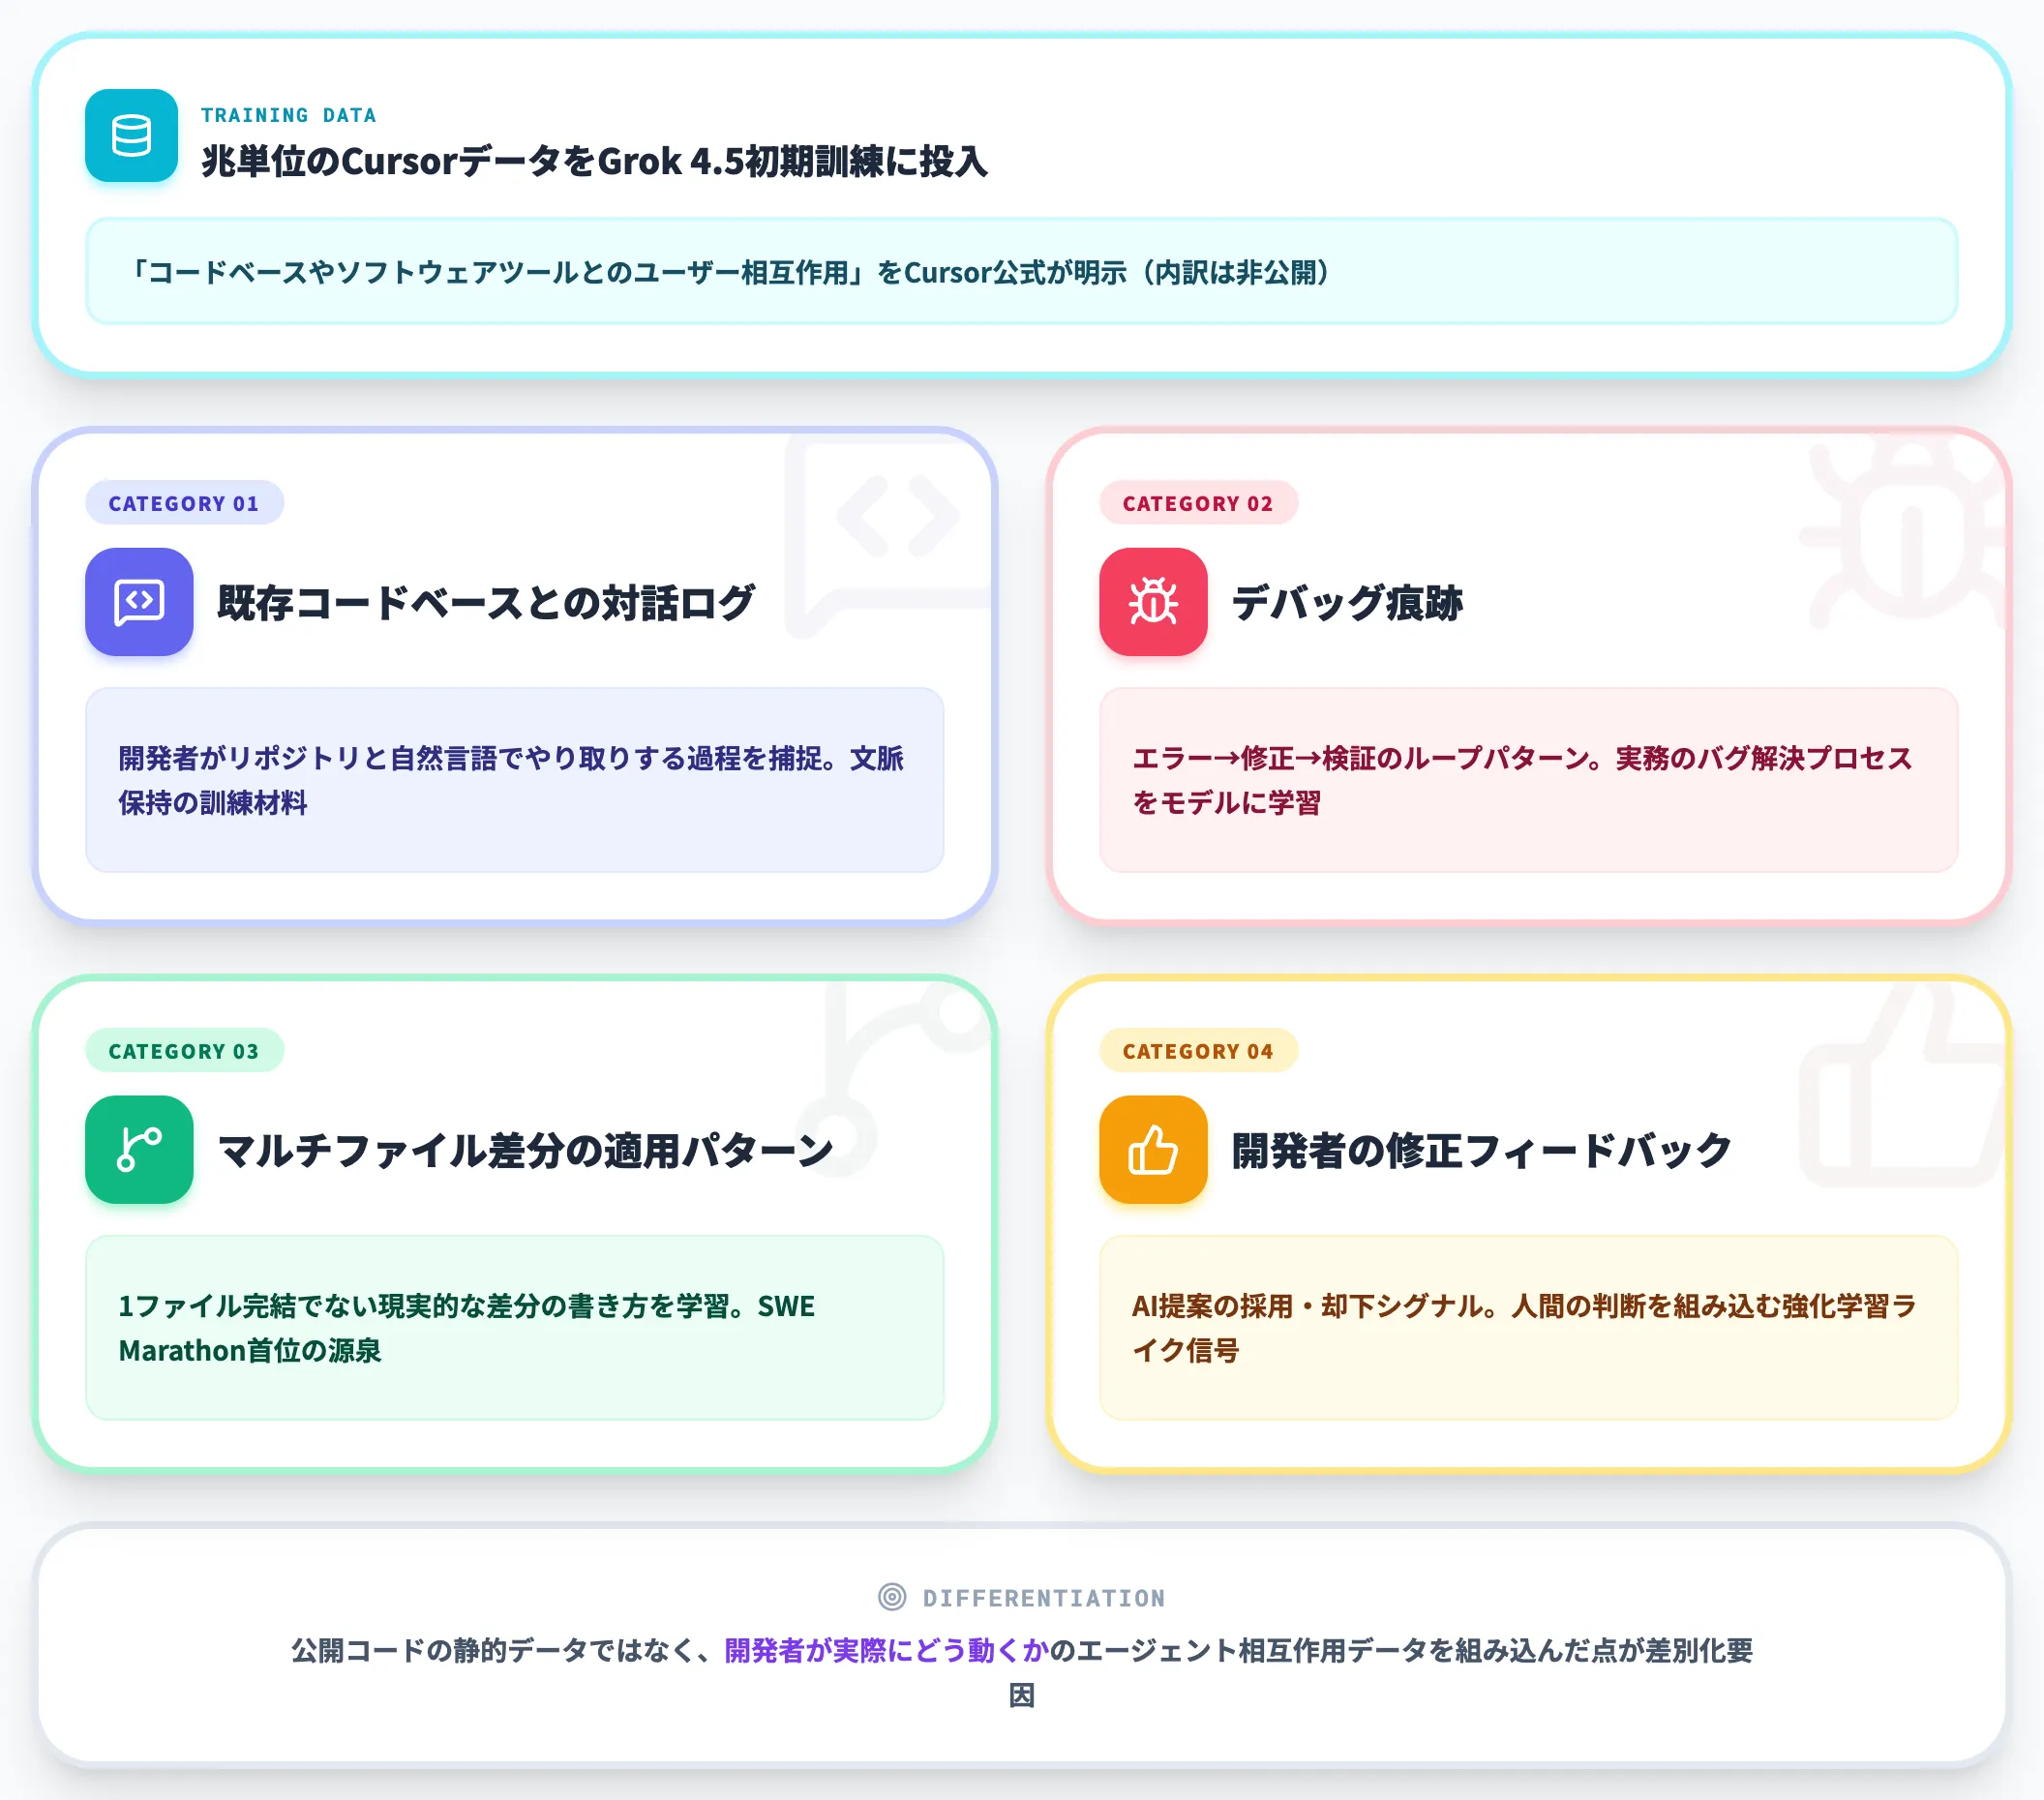Image resolution: width=2044 pixels, height=1800 pixels.
Task: Select the CATEGORY 04 badge
Action: click(x=1198, y=1051)
